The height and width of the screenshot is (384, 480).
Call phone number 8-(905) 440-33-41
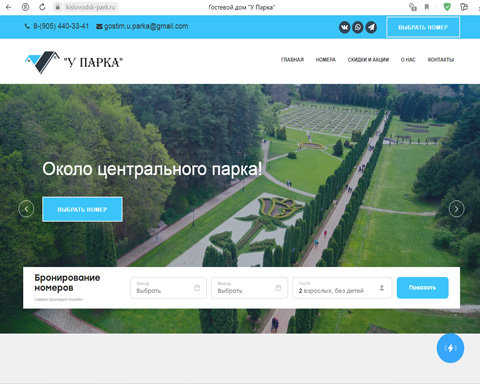click(x=61, y=26)
